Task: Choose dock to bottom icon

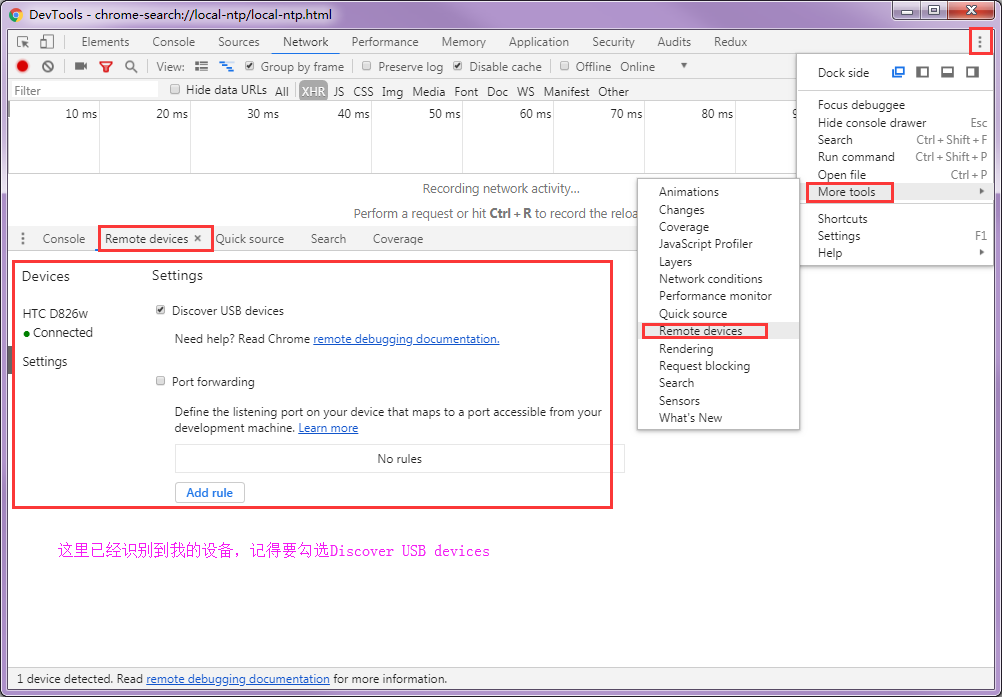Action: coord(948,72)
